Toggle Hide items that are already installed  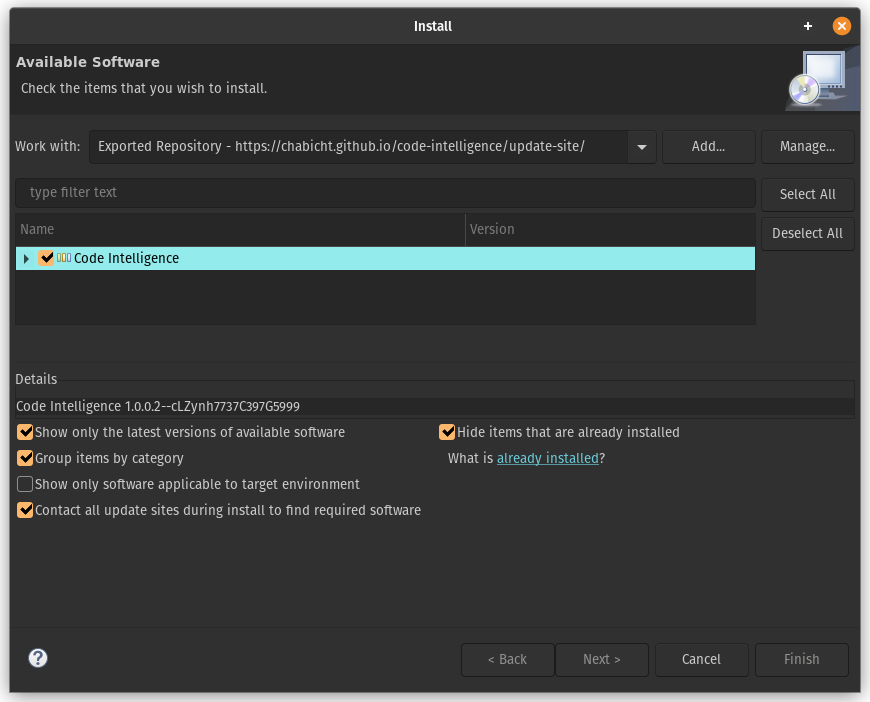click(x=447, y=432)
